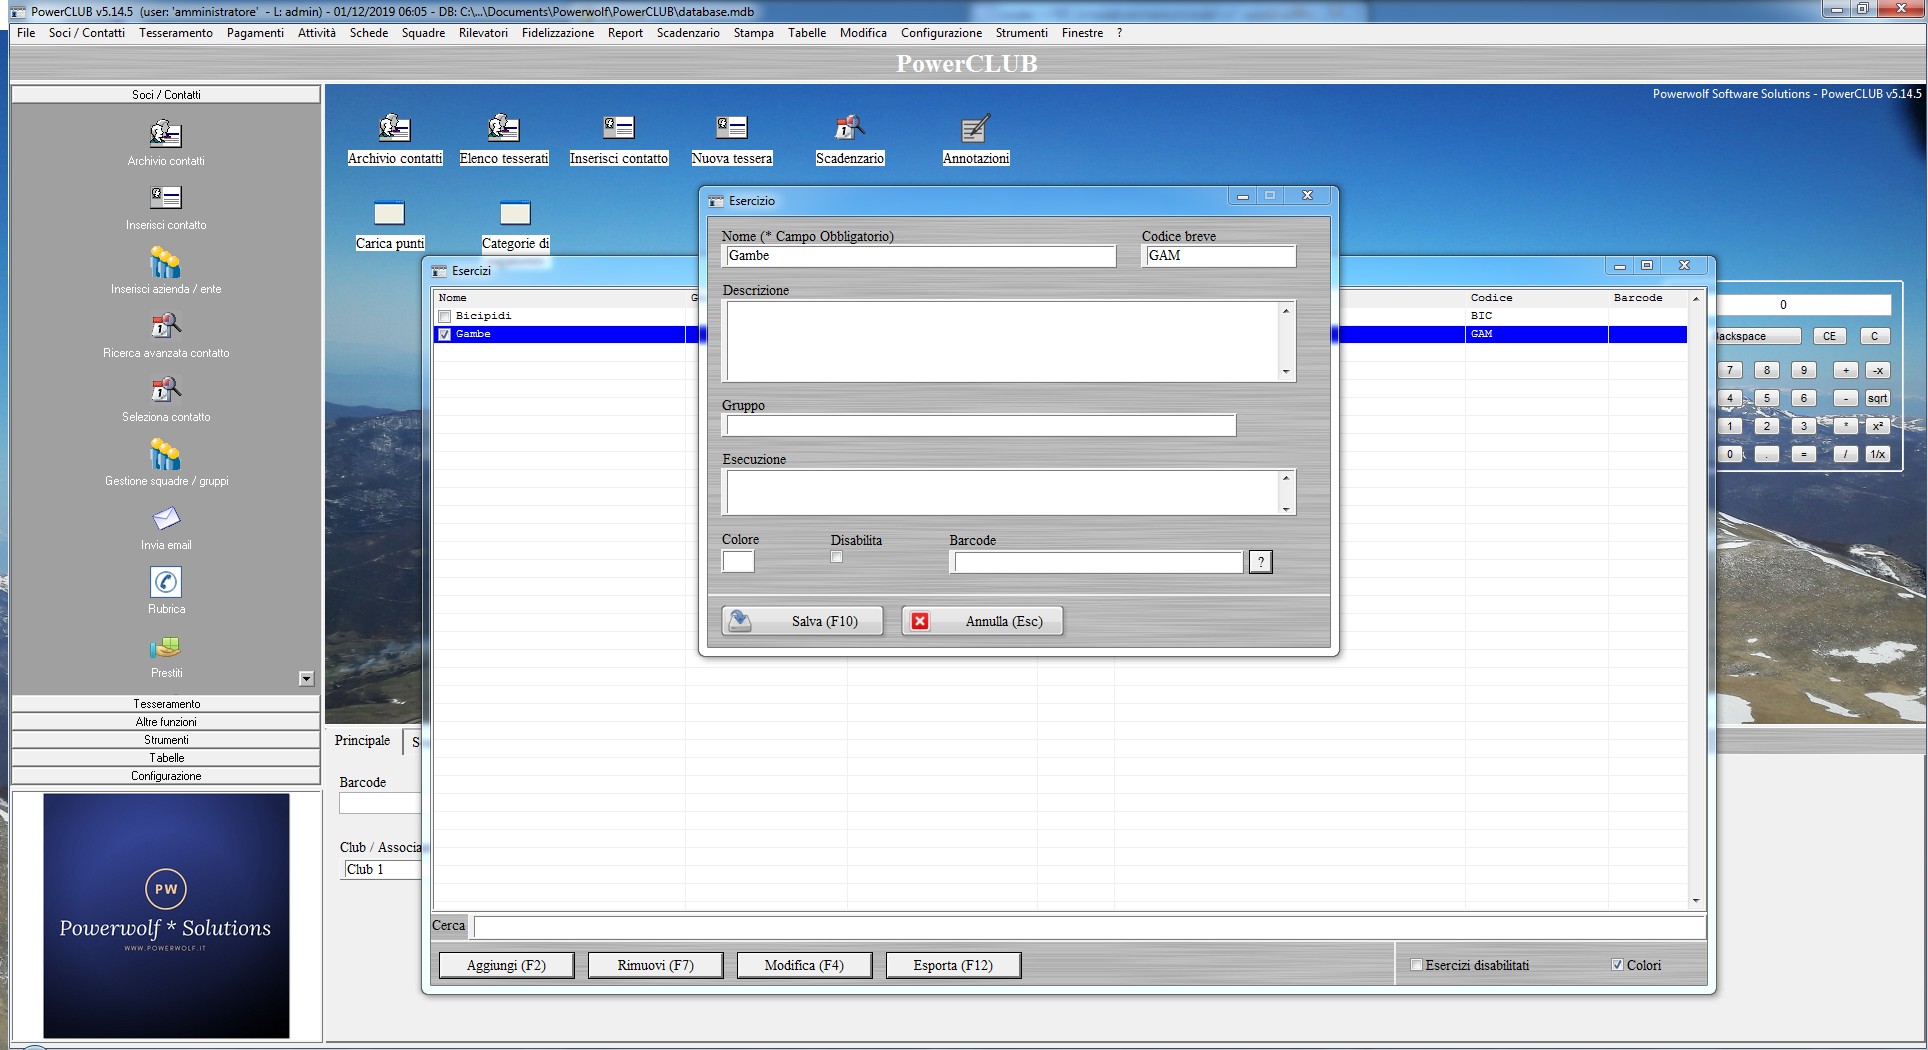Screen dimensions: 1928x1050
Task: Open the Schede menu
Action: [369, 33]
